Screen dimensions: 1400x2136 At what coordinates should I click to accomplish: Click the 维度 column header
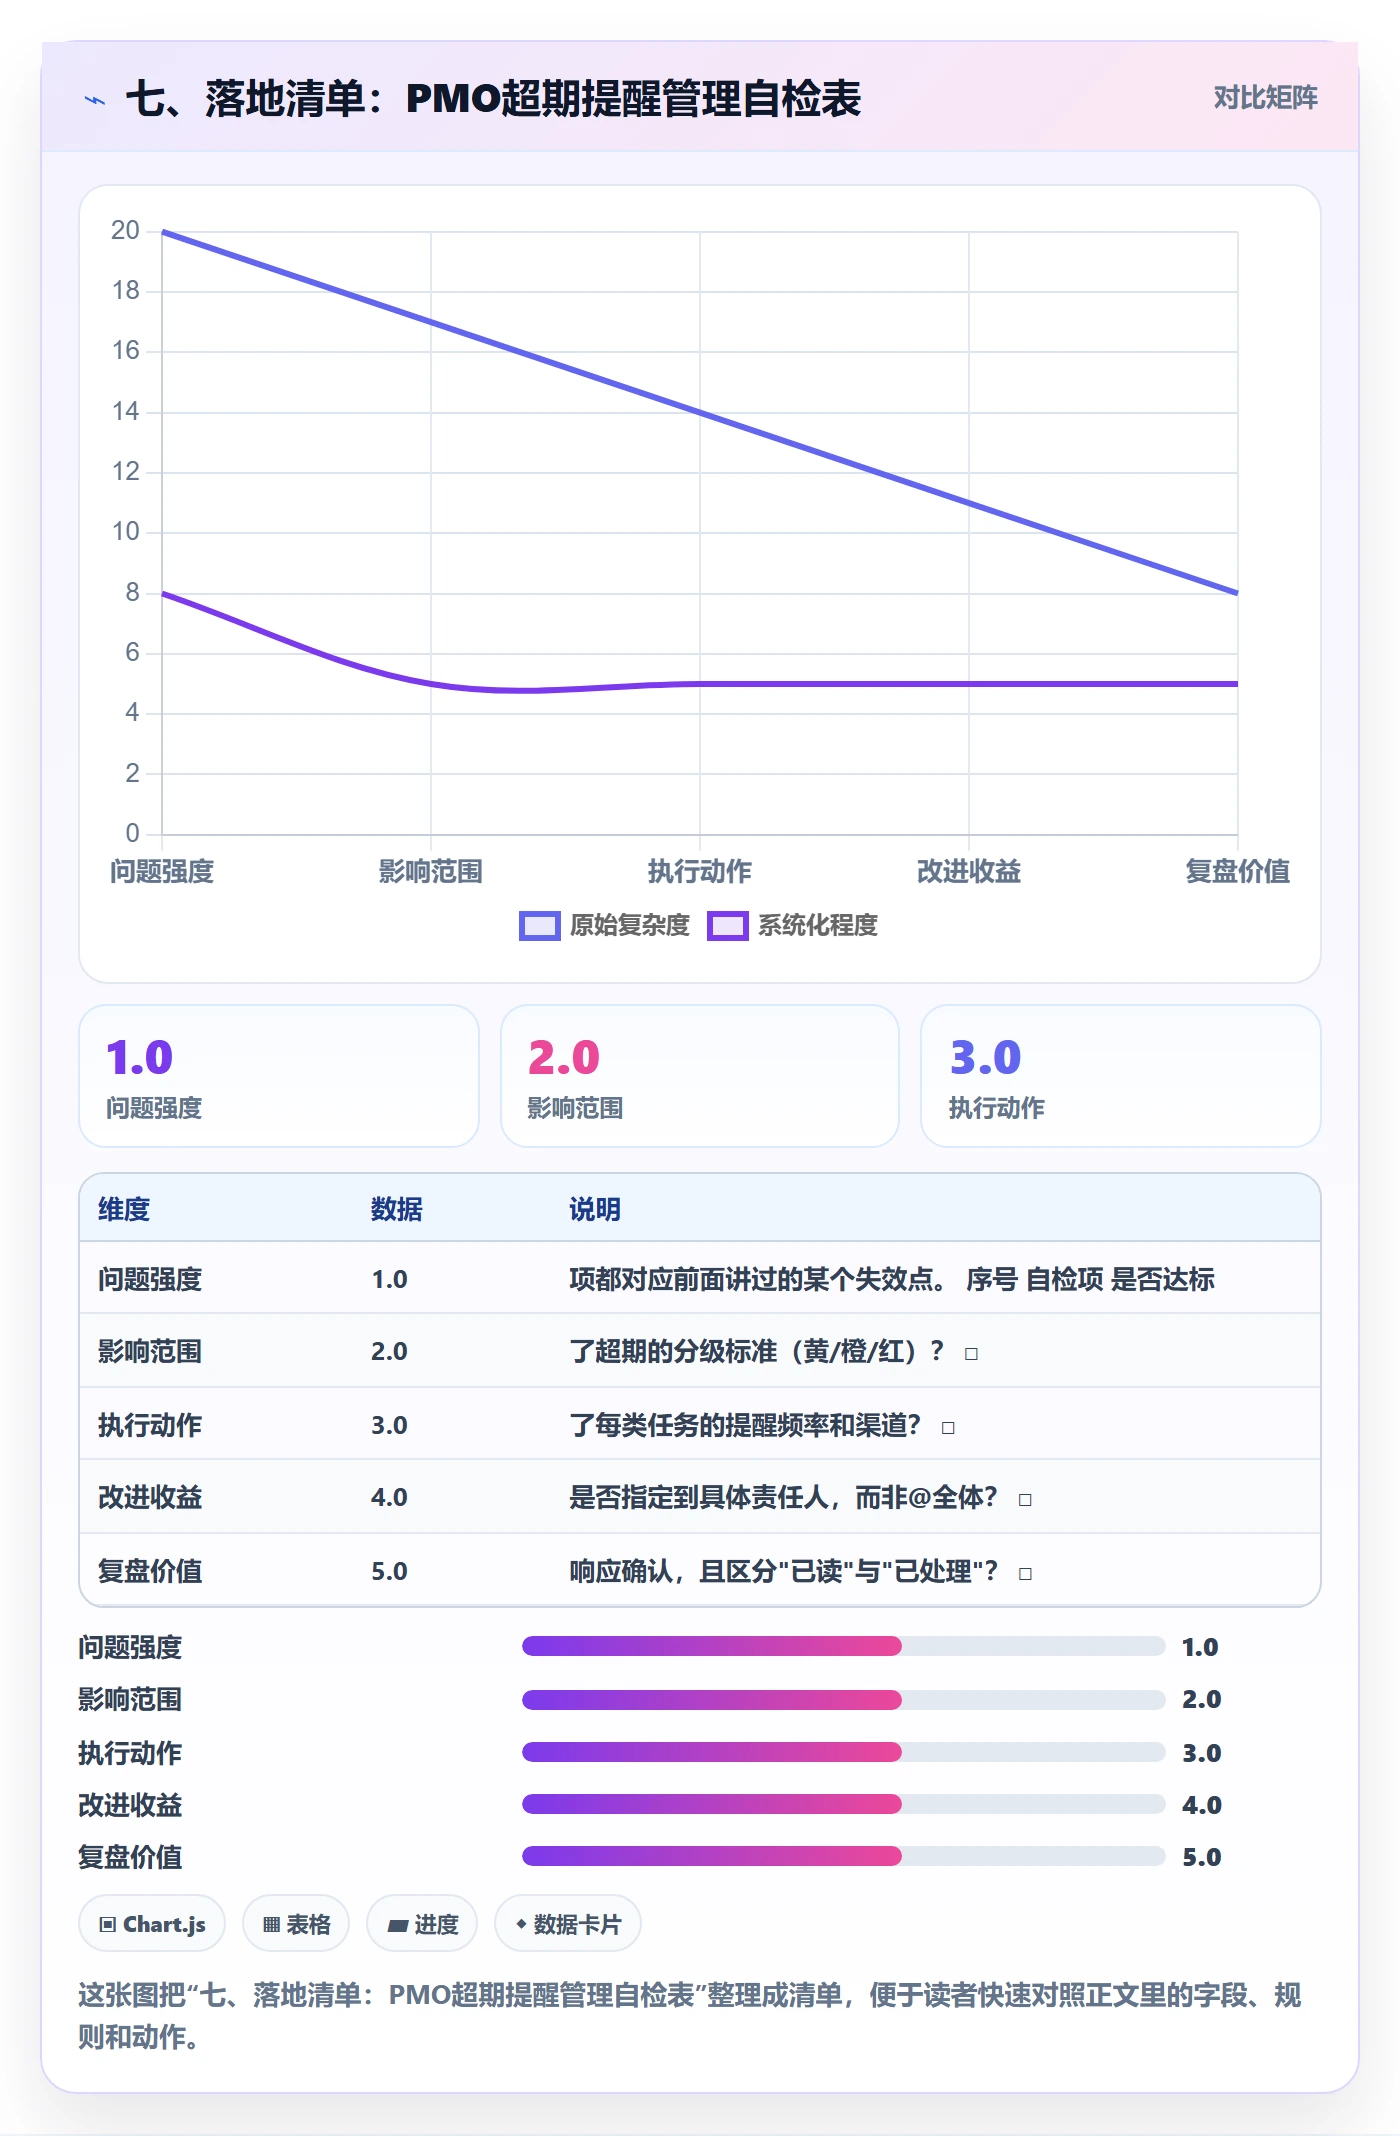[124, 1210]
